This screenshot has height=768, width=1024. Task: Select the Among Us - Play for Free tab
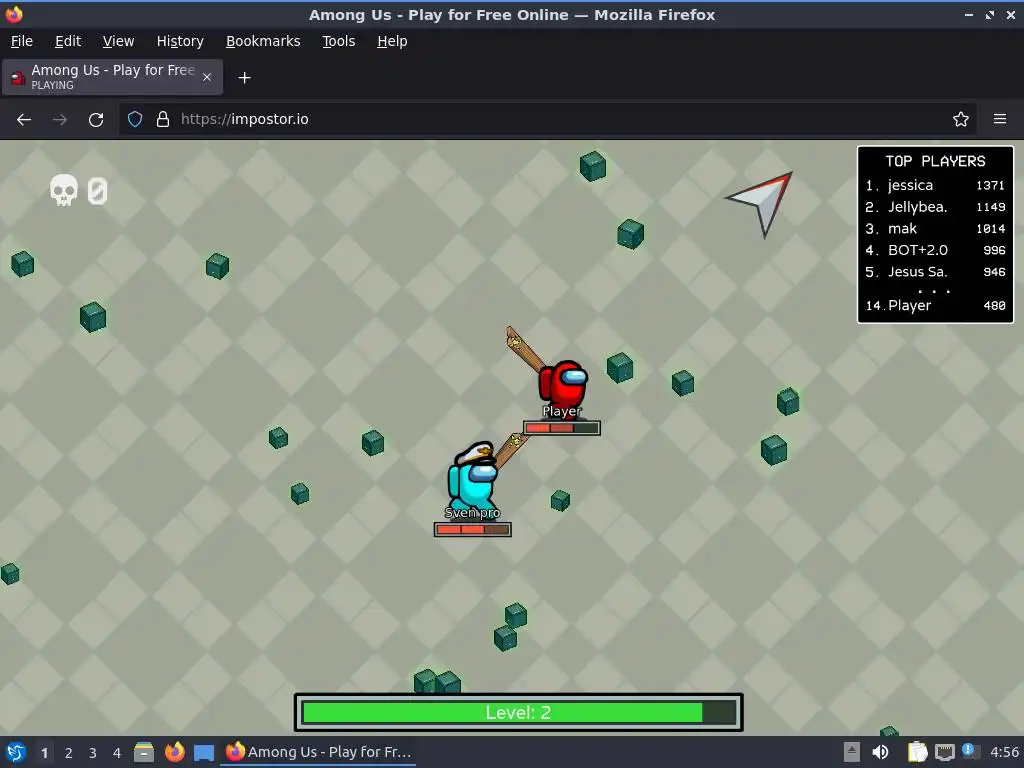(112, 77)
